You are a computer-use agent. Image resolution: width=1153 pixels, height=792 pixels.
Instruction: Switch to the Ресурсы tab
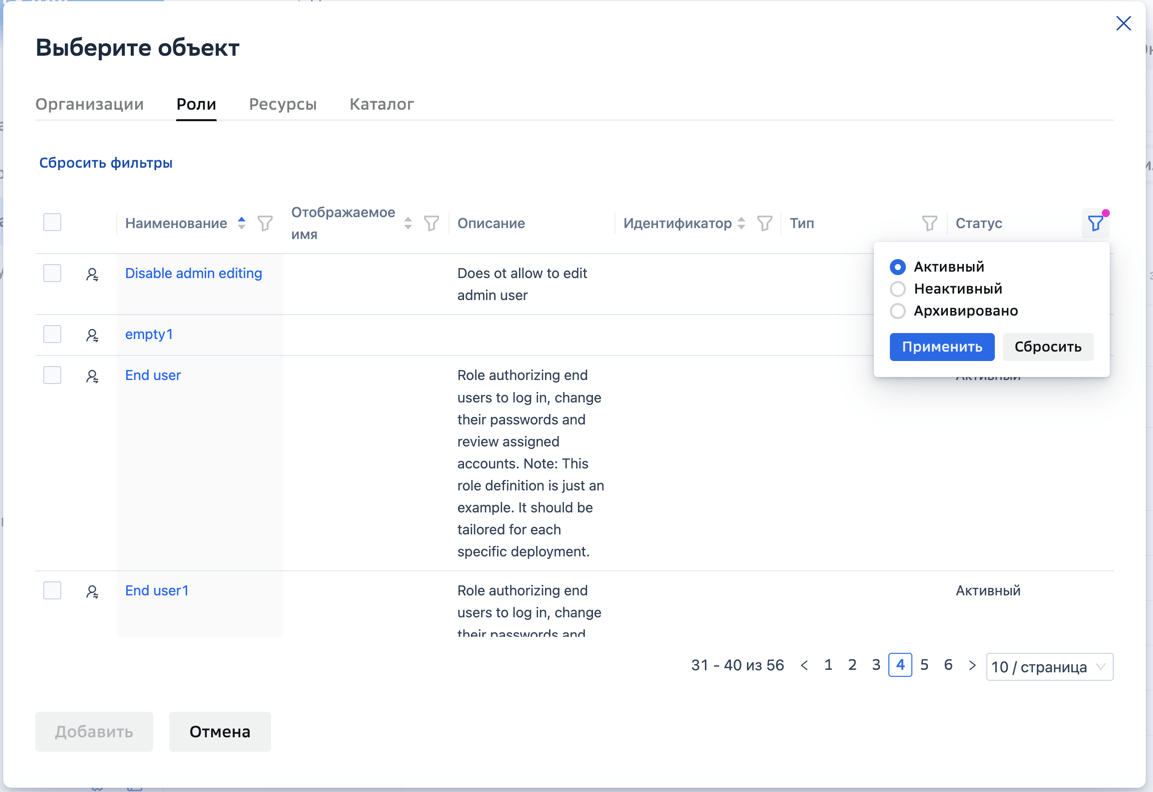[x=283, y=104]
